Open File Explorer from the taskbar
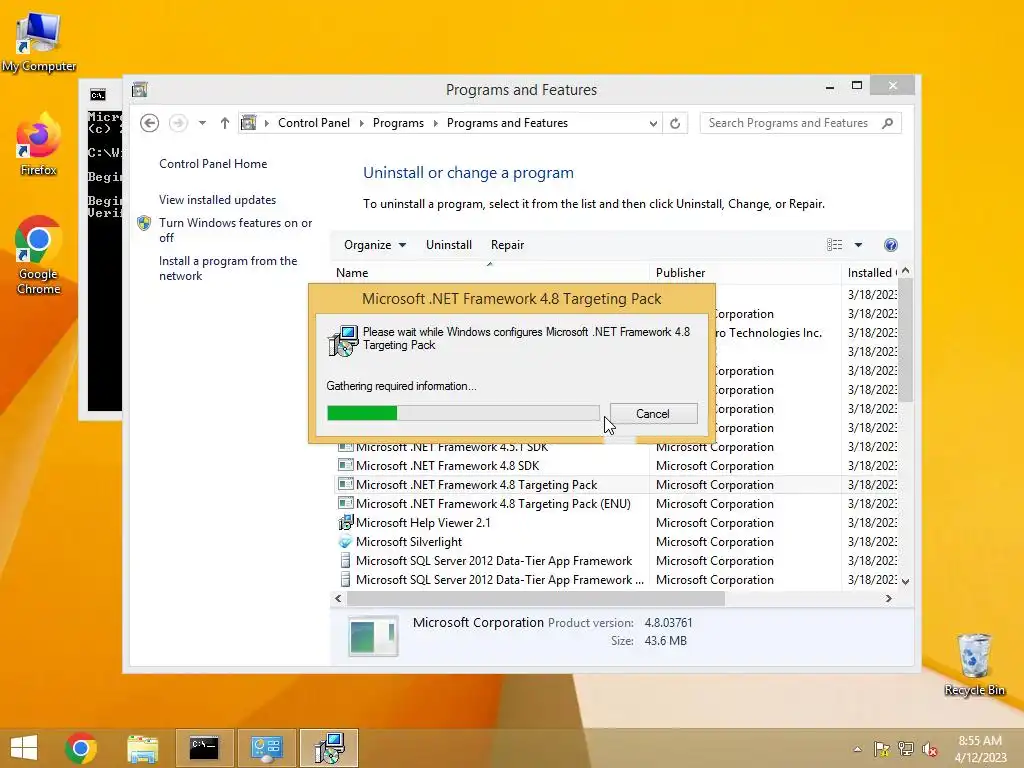Viewport: 1024px width, 768px height. [x=142, y=748]
